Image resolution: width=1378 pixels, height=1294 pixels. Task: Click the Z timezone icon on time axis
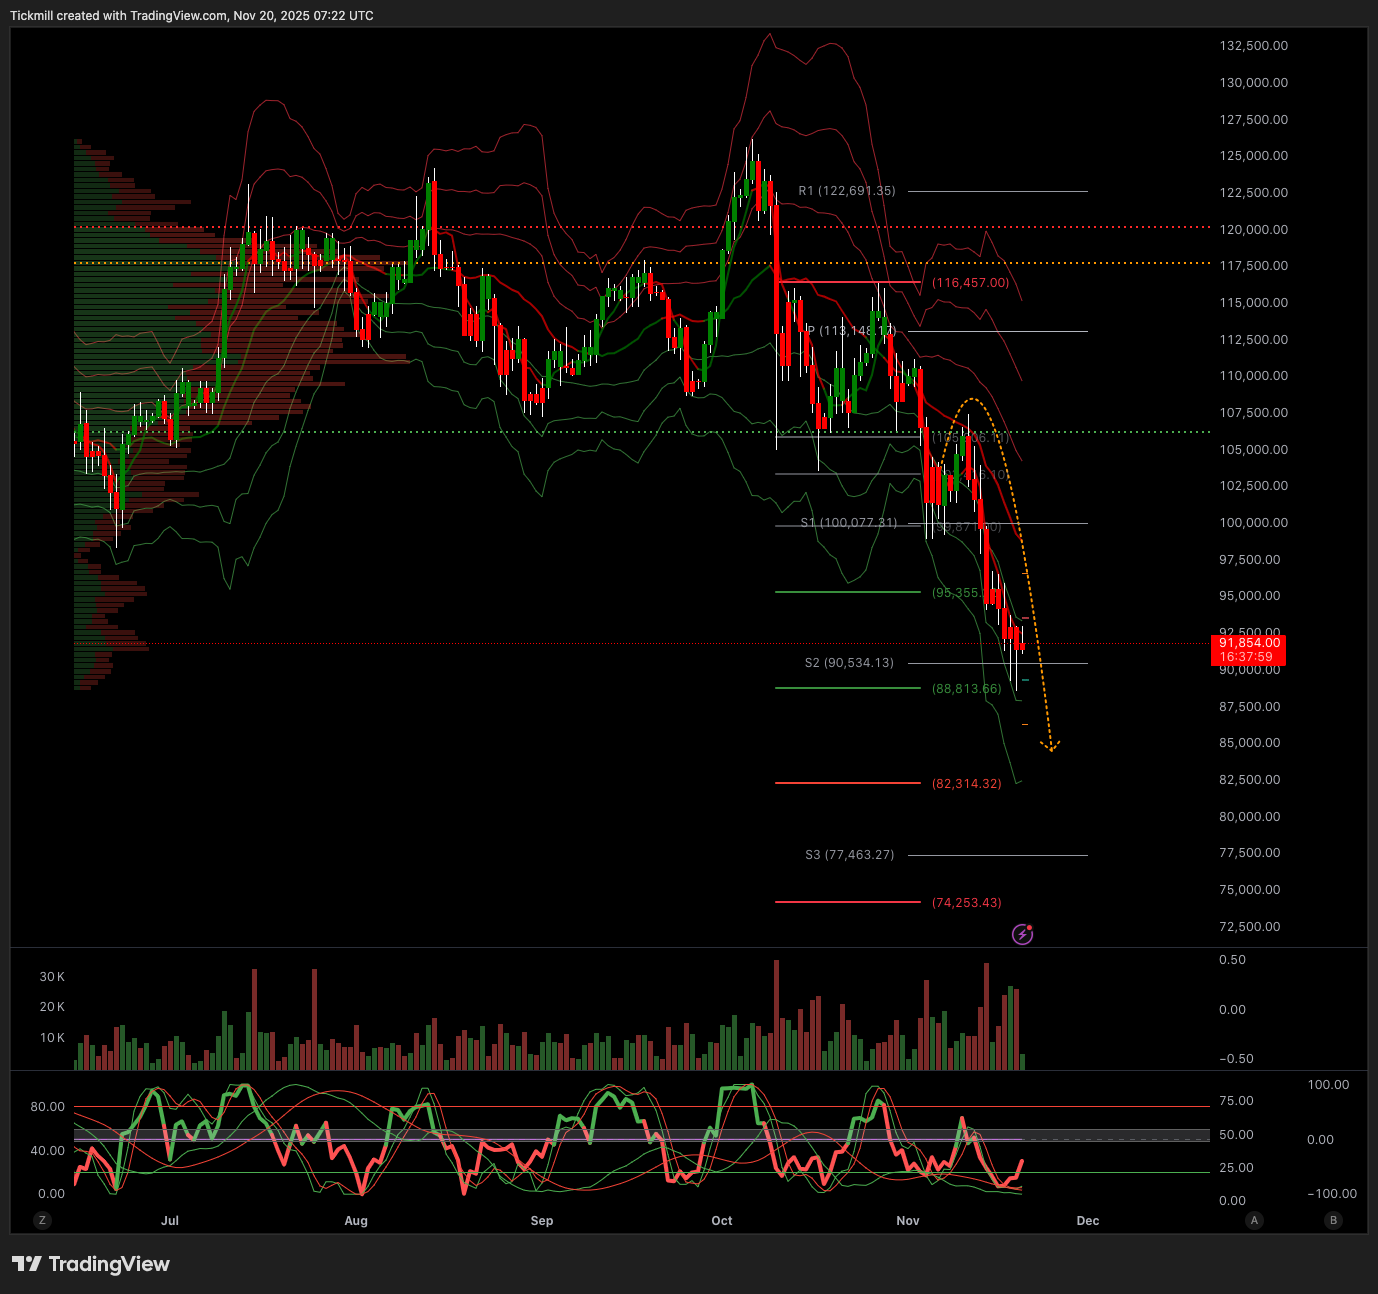coord(42,1220)
